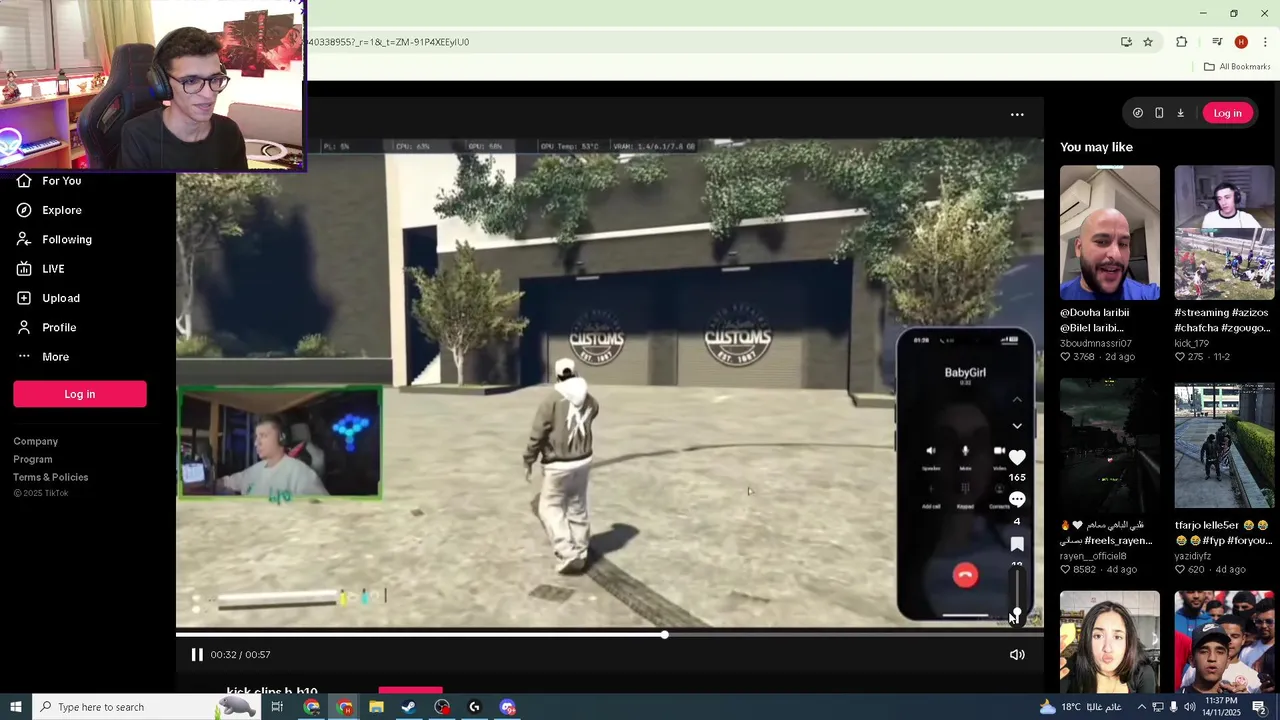Click the top-right Log in button

pyautogui.click(x=1227, y=113)
